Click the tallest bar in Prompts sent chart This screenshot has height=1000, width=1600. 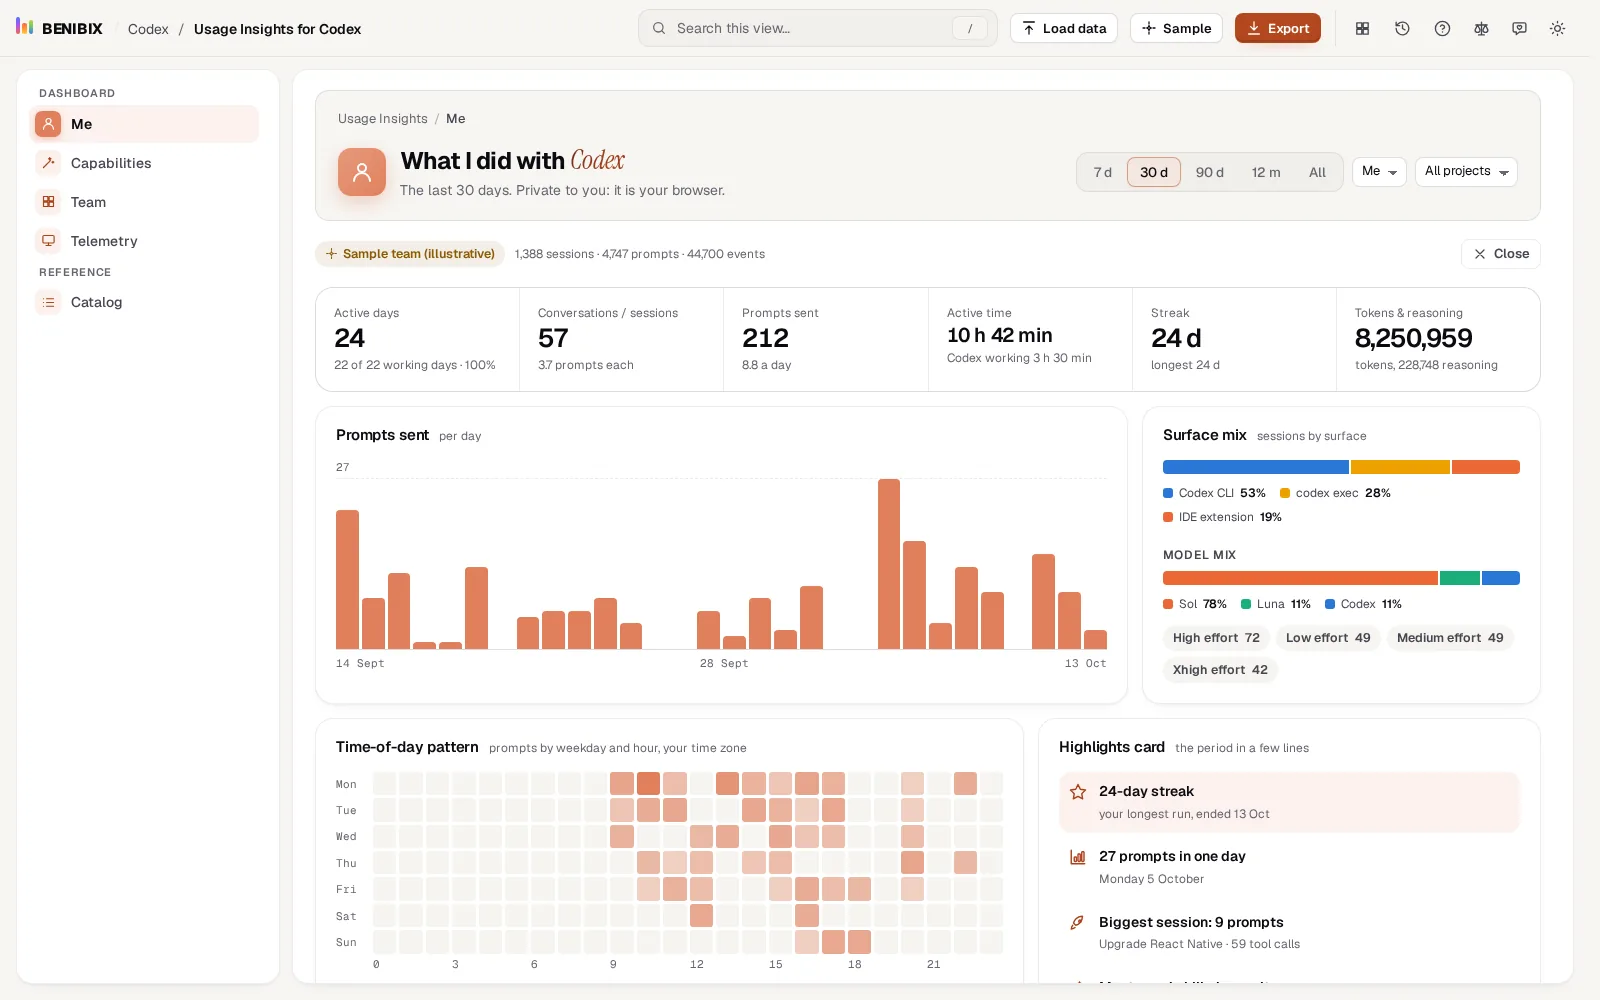(889, 564)
